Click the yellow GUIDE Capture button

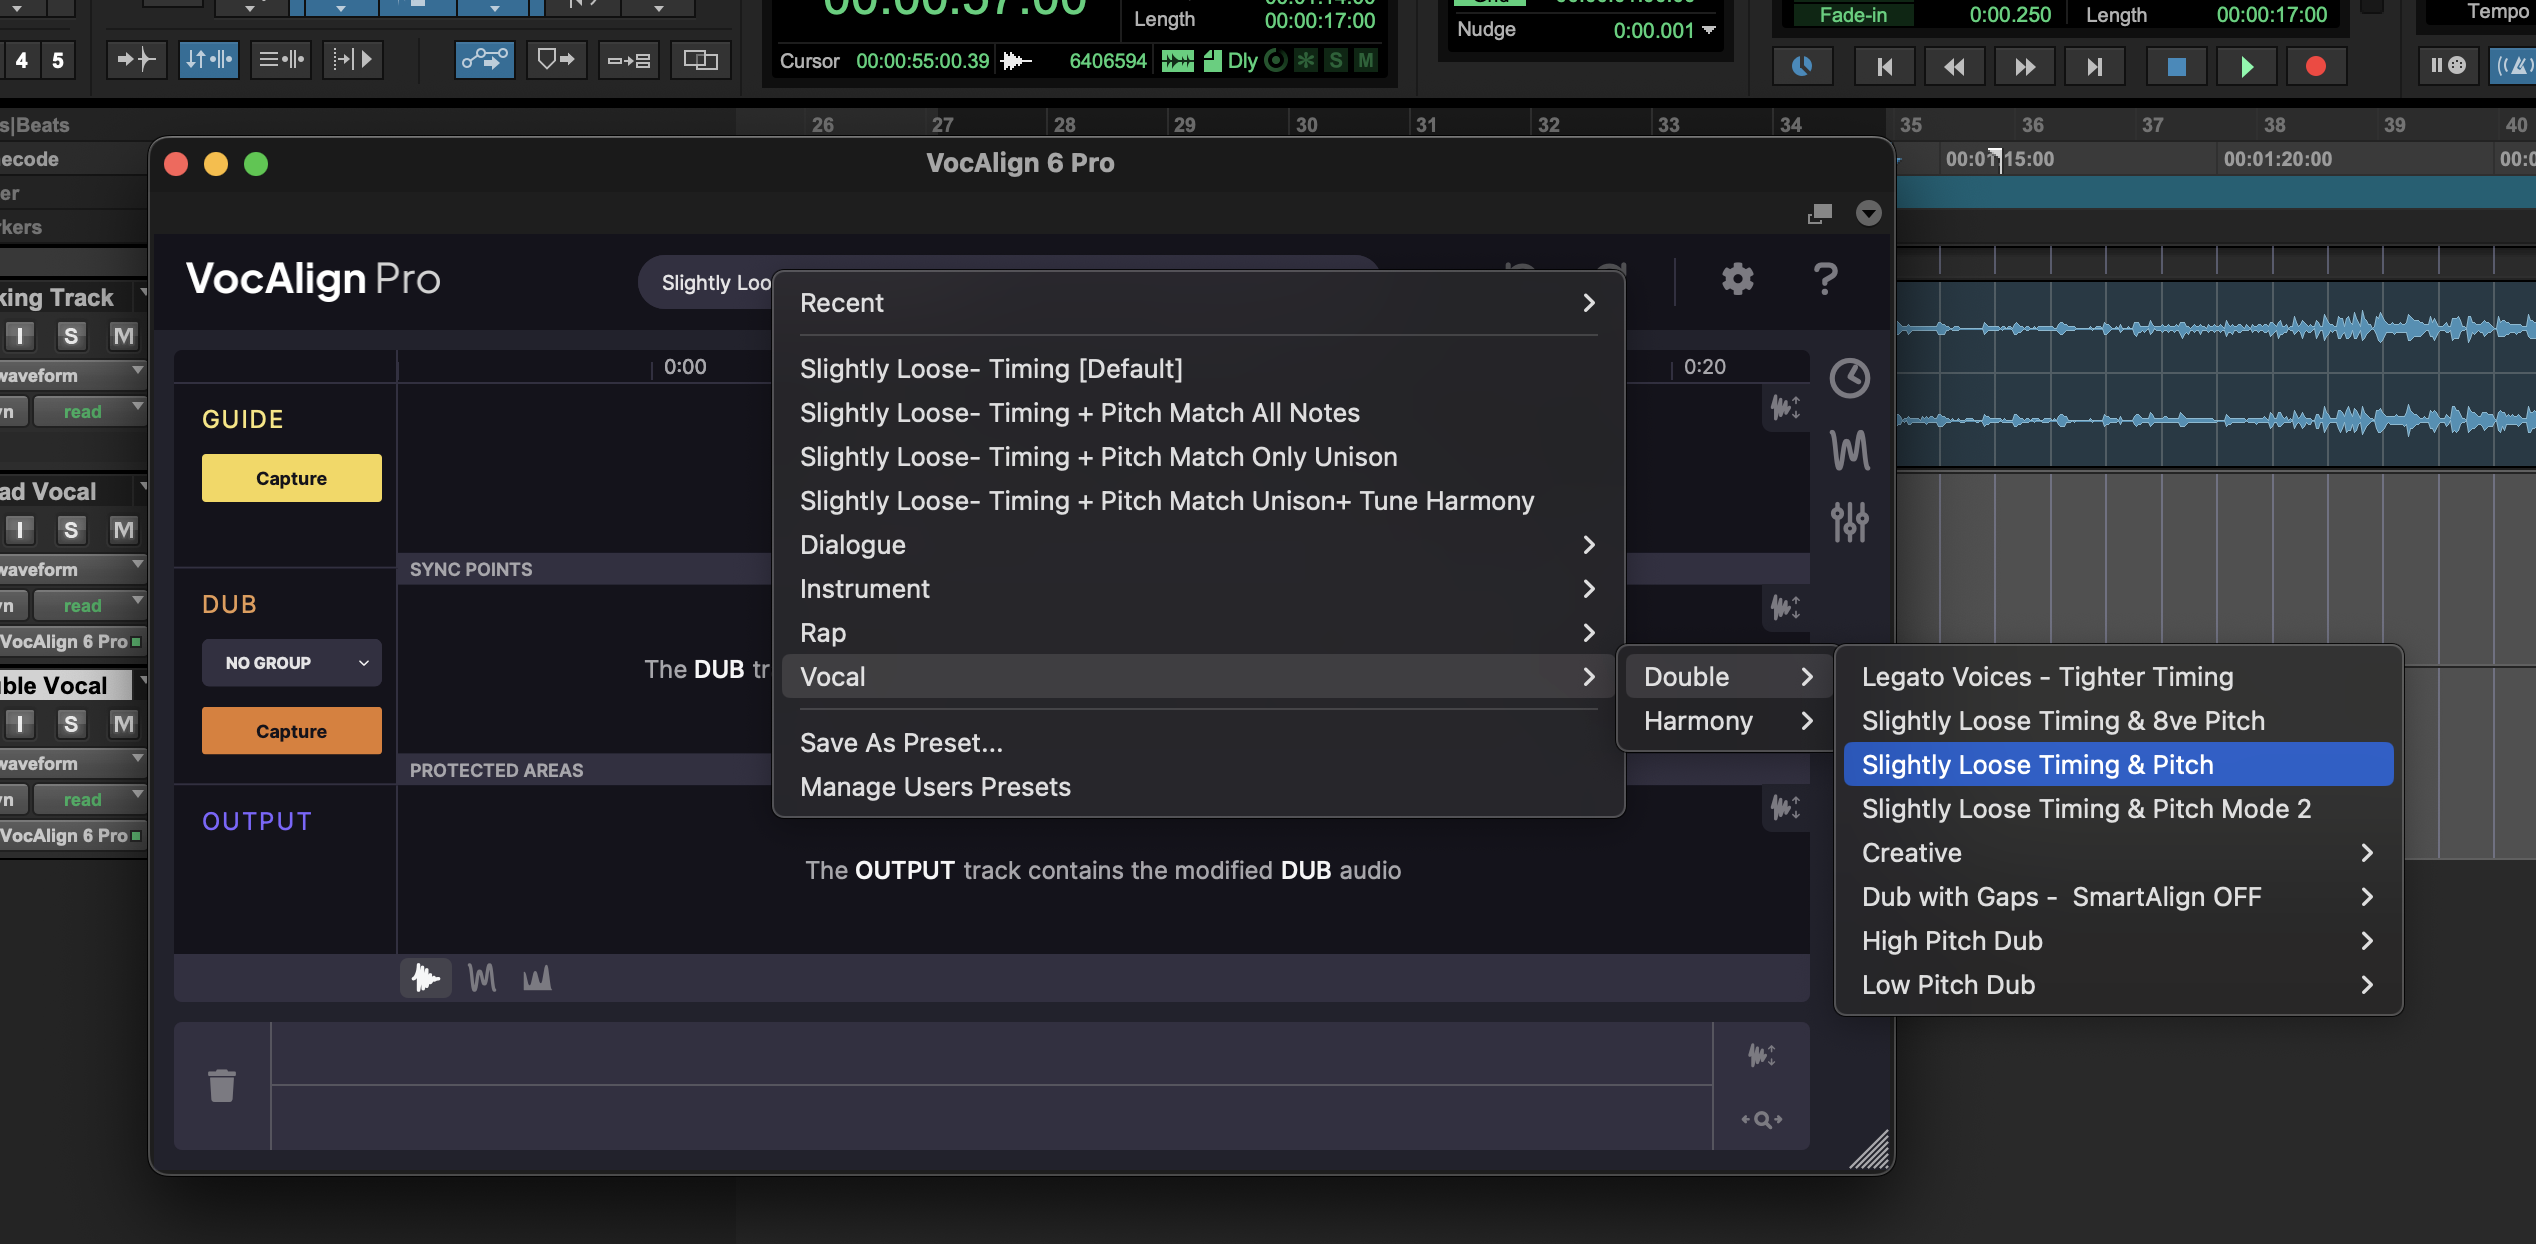pos(291,478)
